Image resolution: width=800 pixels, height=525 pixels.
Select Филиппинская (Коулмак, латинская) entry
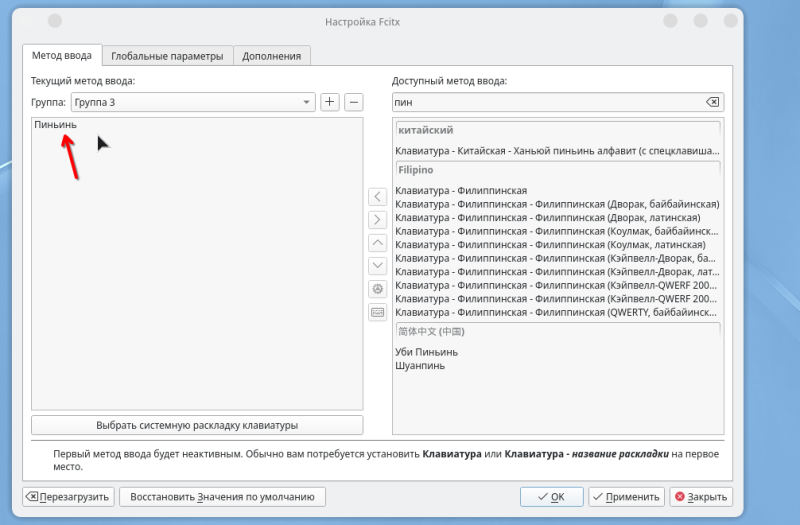pos(558,244)
